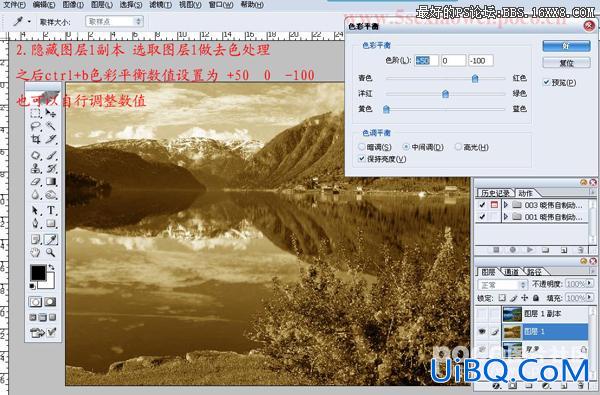Swap foreground and background colors
The width and height of the screenshot is (600, 395).
[52, 267]
